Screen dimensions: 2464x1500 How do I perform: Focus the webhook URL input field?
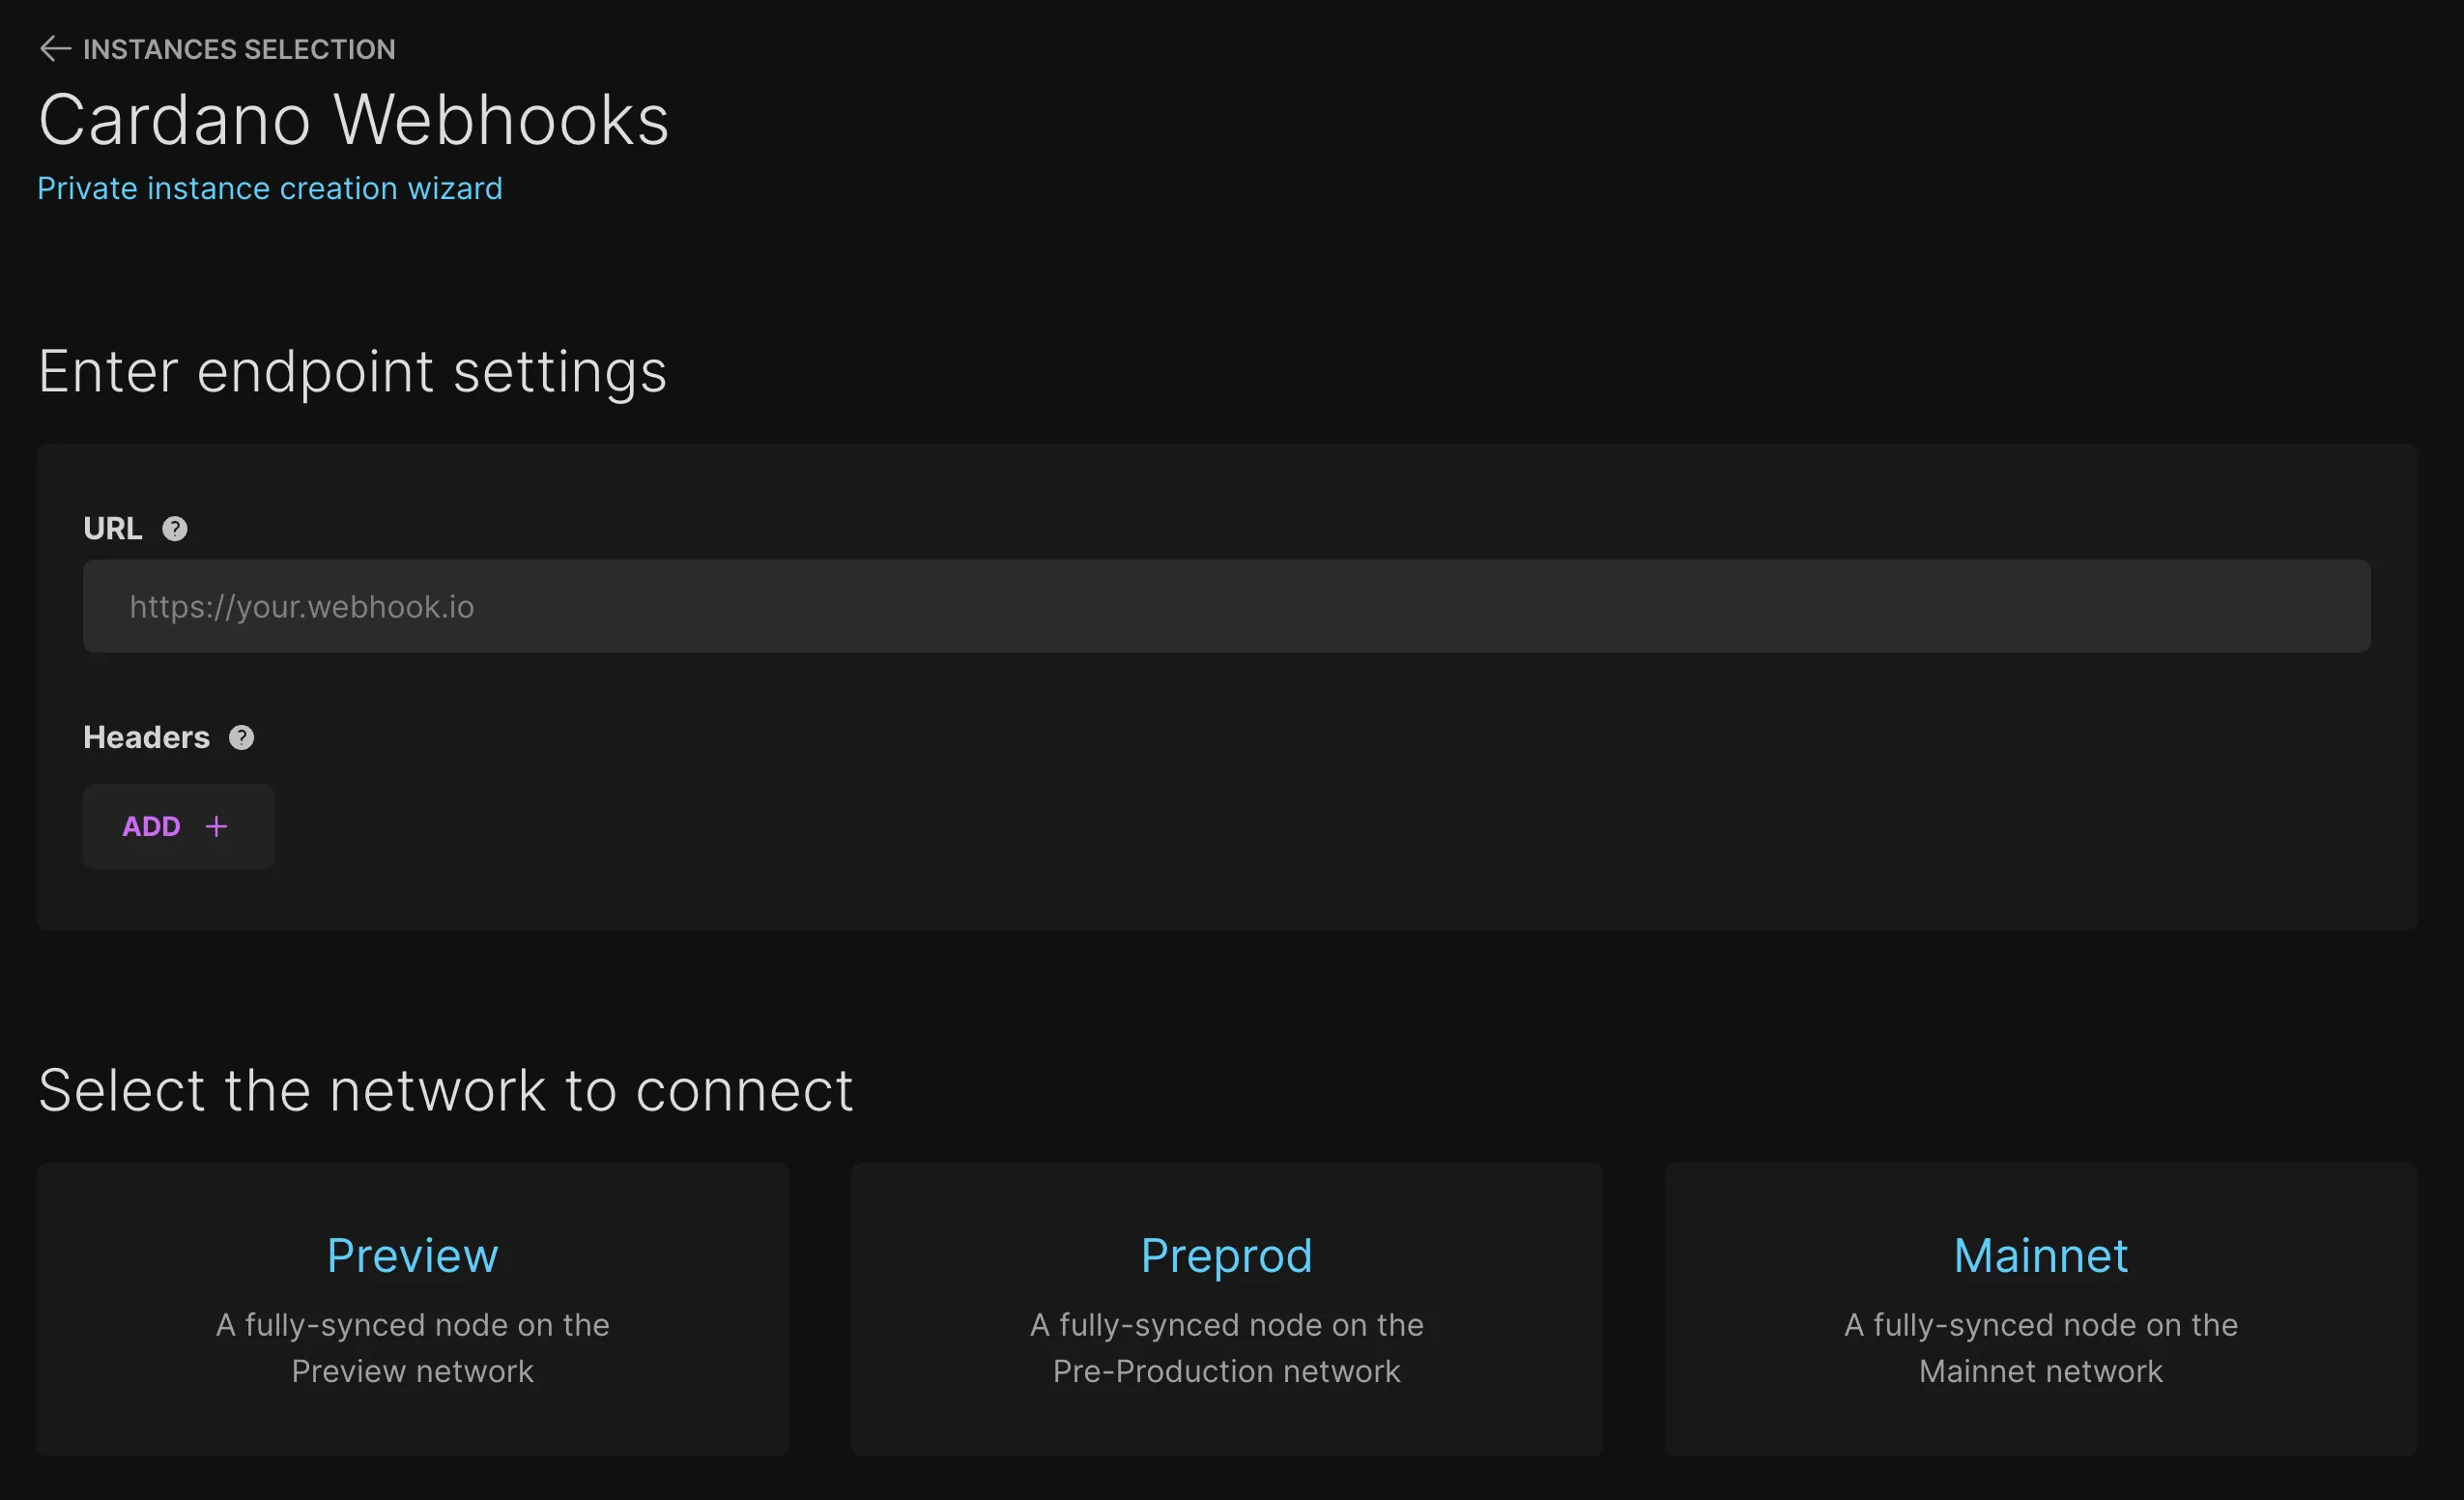1226,606
